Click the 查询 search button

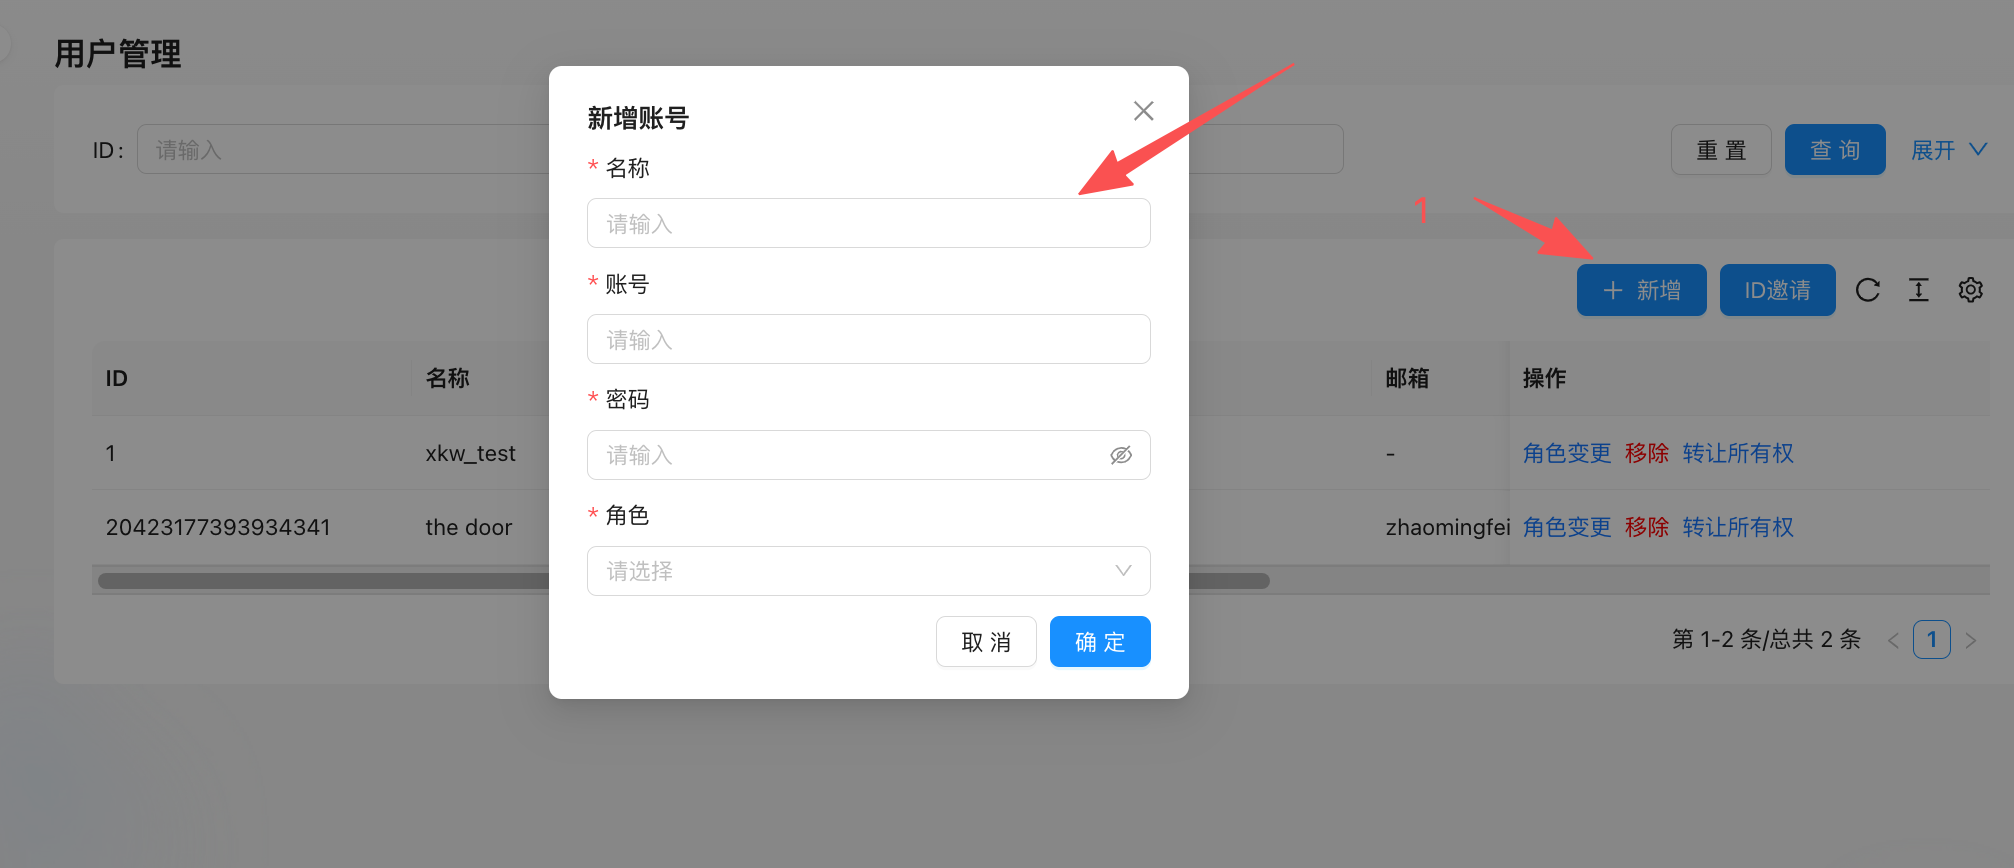click(x=1835, y=150)
